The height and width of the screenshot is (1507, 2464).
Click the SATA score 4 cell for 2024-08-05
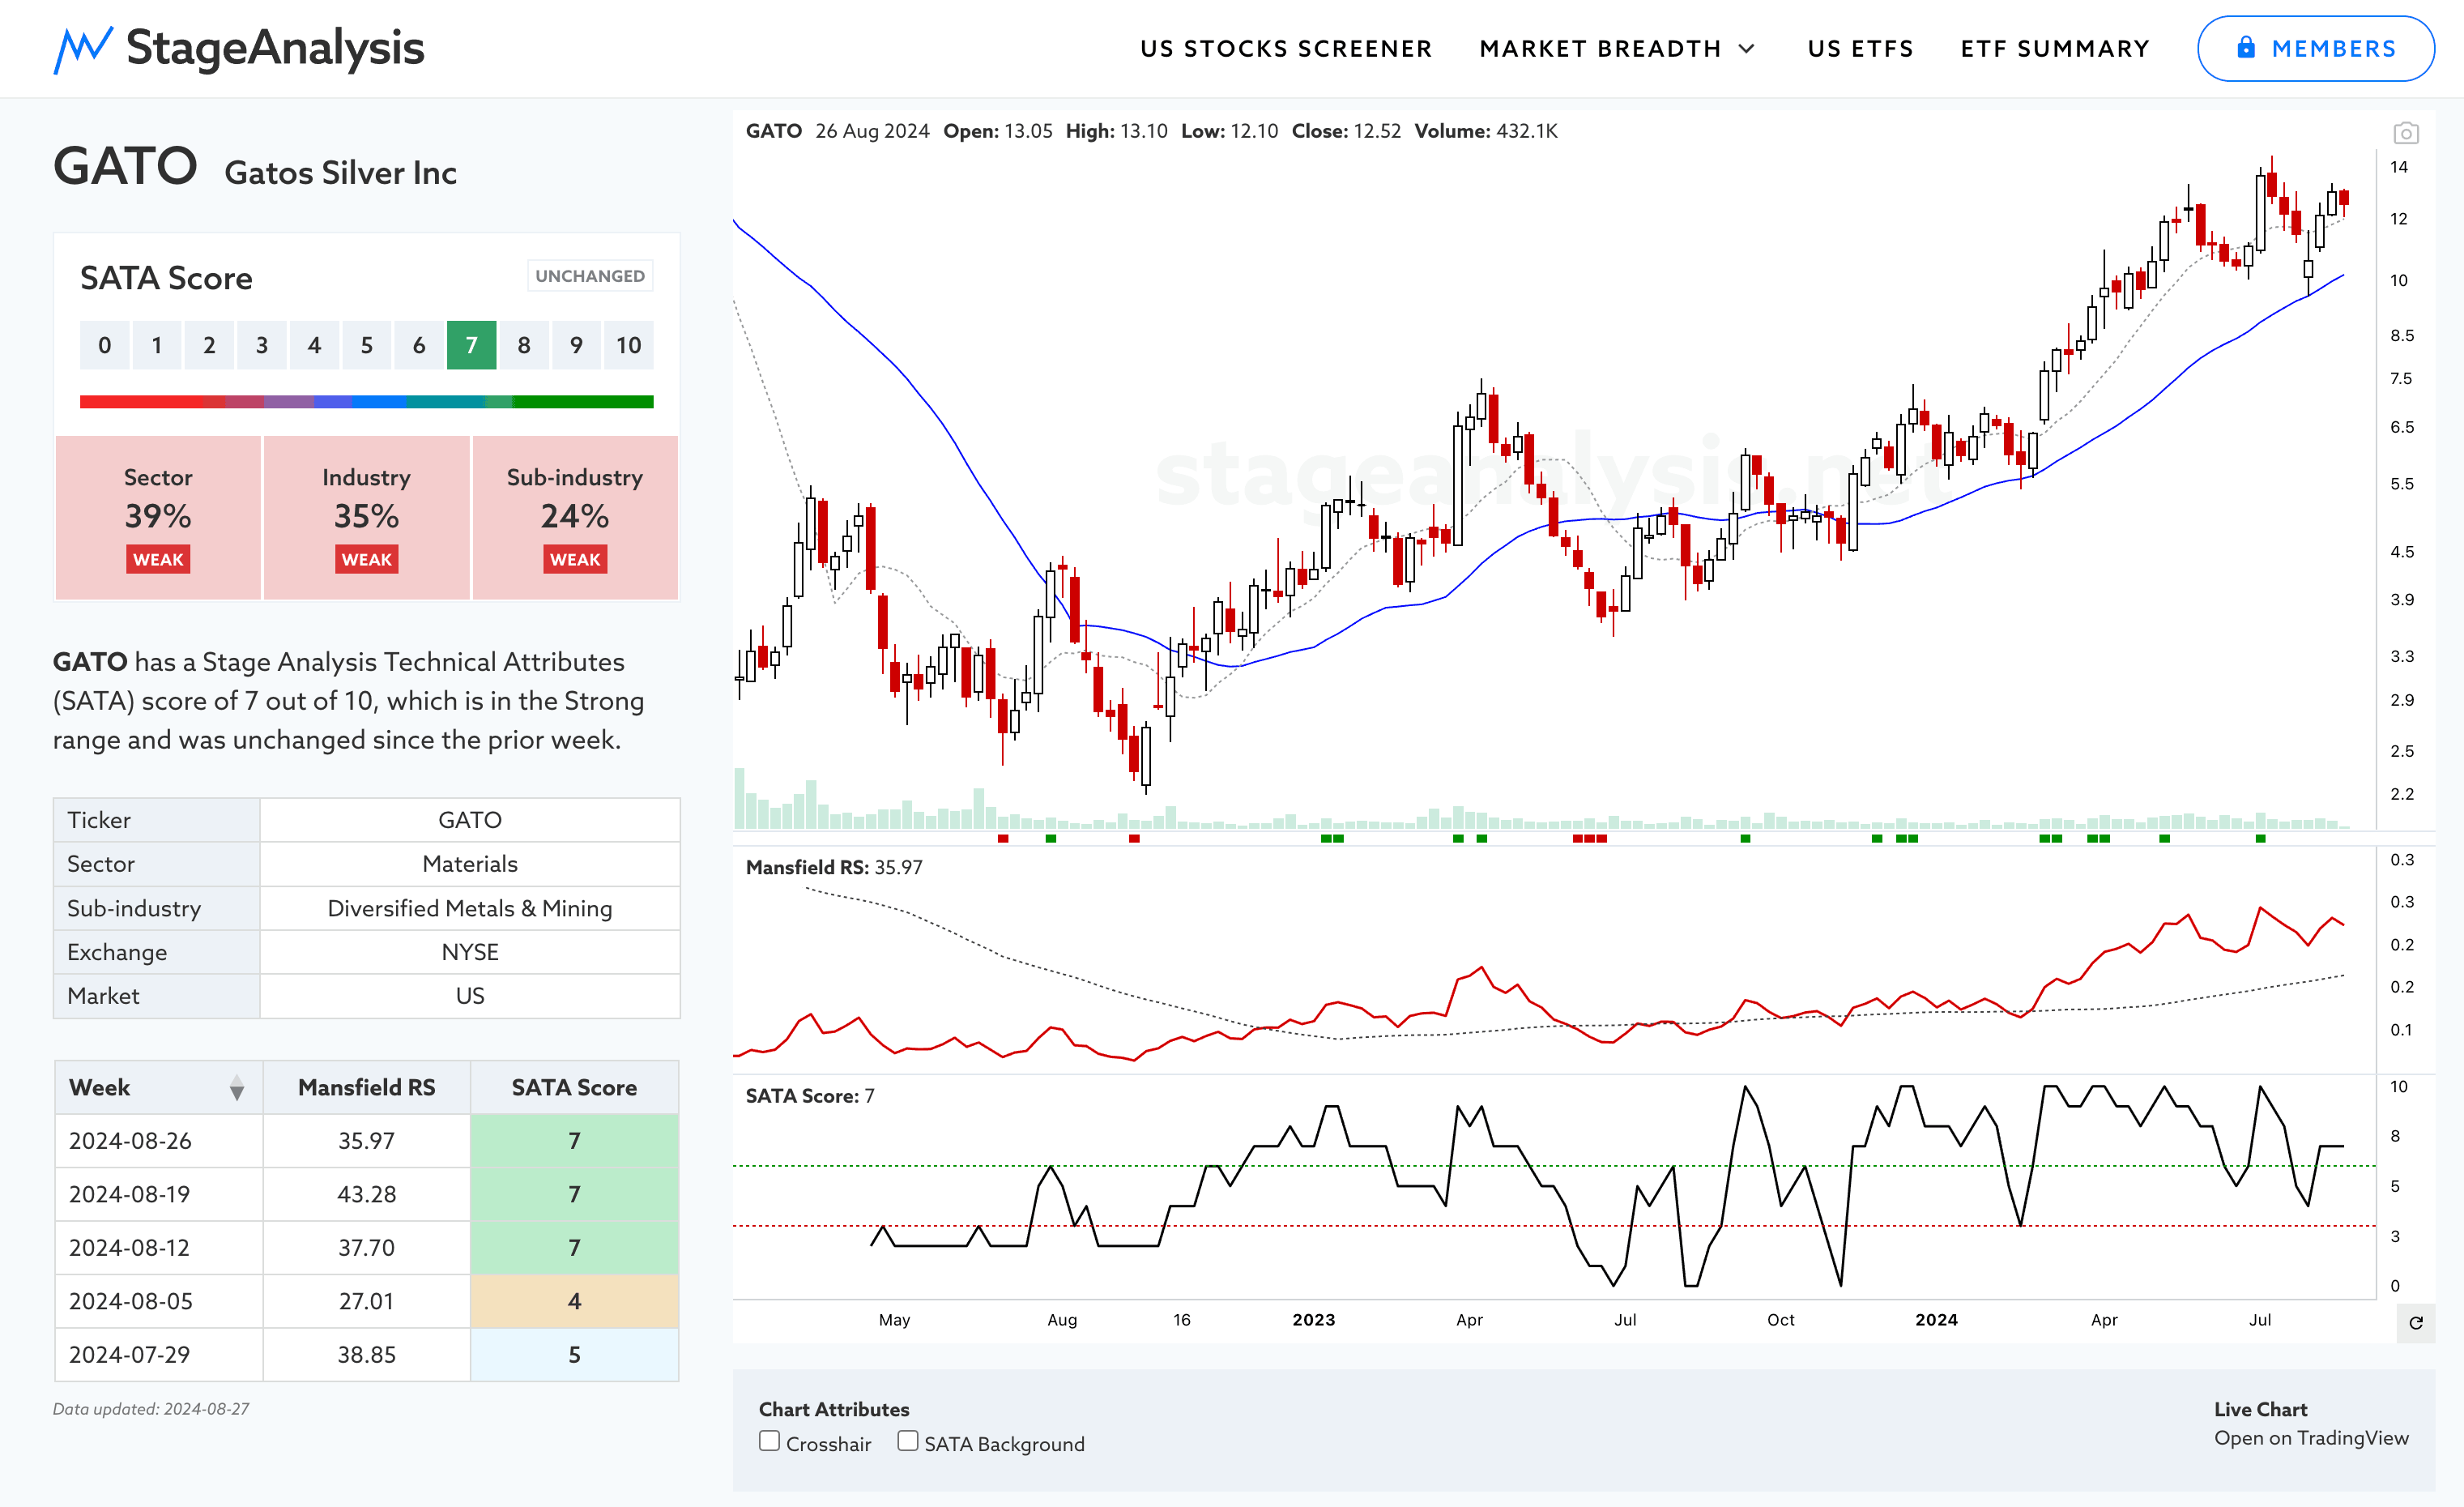click(x=574, y=1301)
